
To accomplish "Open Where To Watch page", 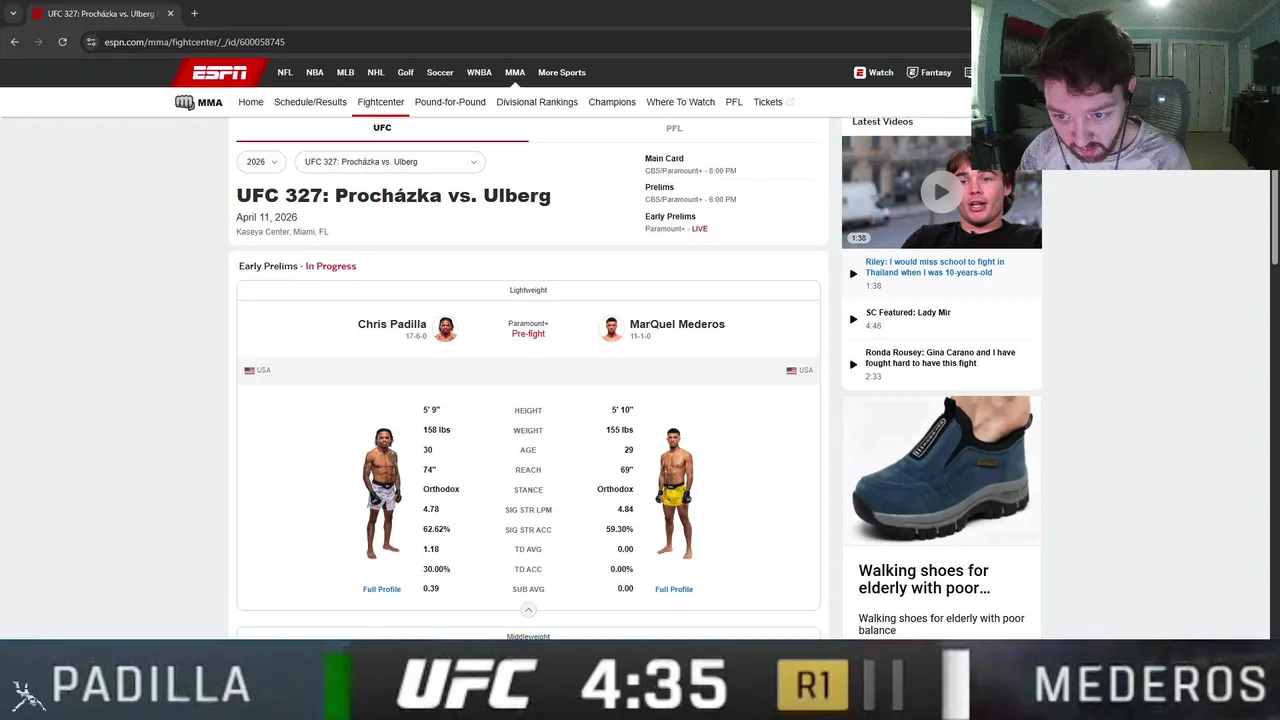I will 680,102.
